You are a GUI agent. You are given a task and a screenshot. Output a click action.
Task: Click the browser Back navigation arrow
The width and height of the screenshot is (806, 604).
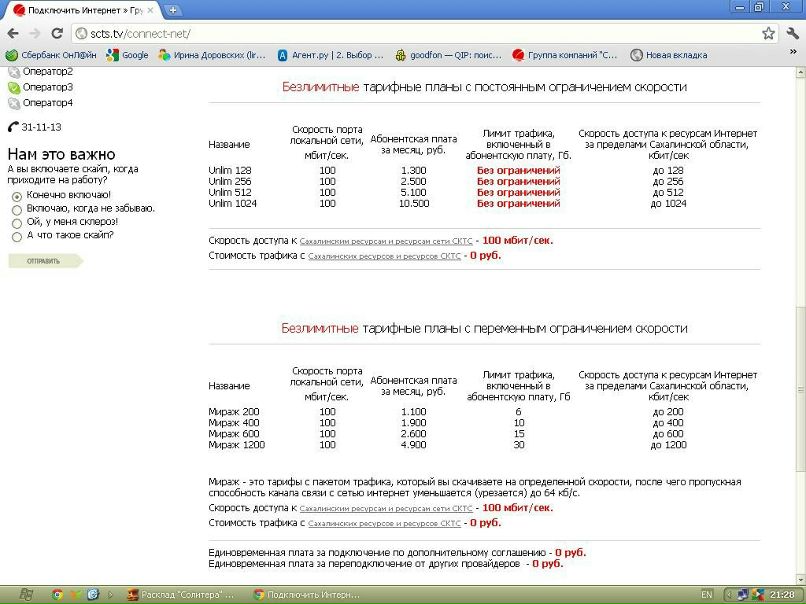(x=13, y=32)
